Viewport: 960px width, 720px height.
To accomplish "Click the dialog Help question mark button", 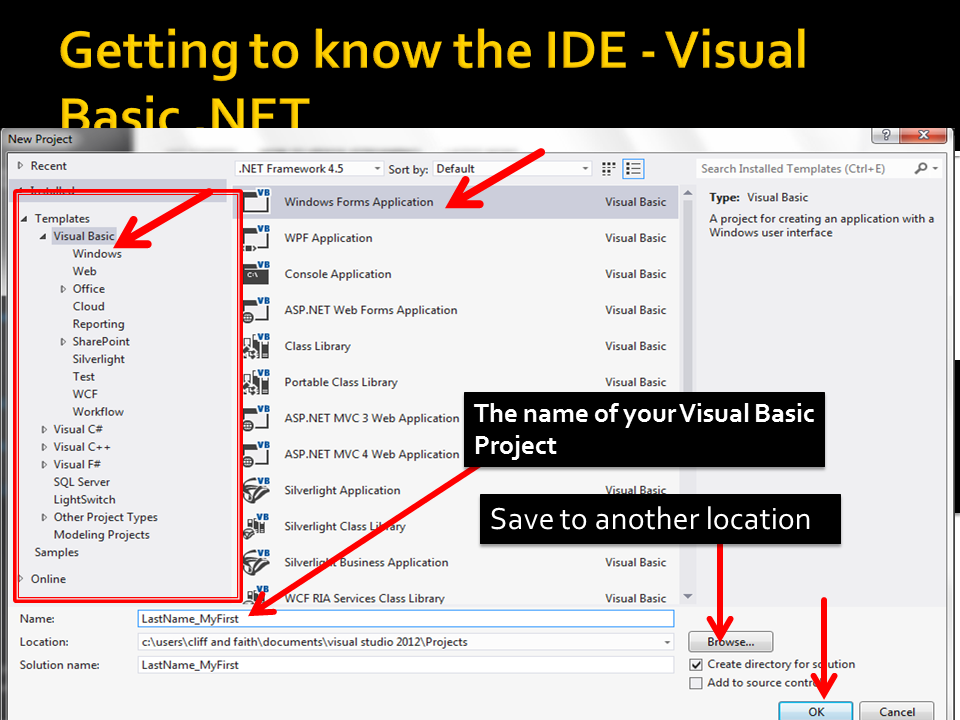I will click(x=885, y=135).
